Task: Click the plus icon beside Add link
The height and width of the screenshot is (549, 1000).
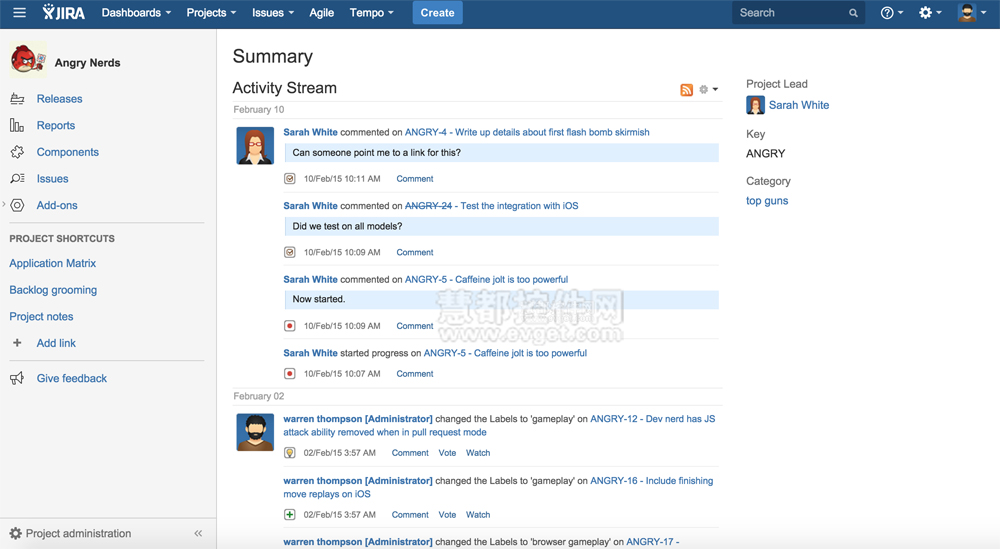Action: 17,343
